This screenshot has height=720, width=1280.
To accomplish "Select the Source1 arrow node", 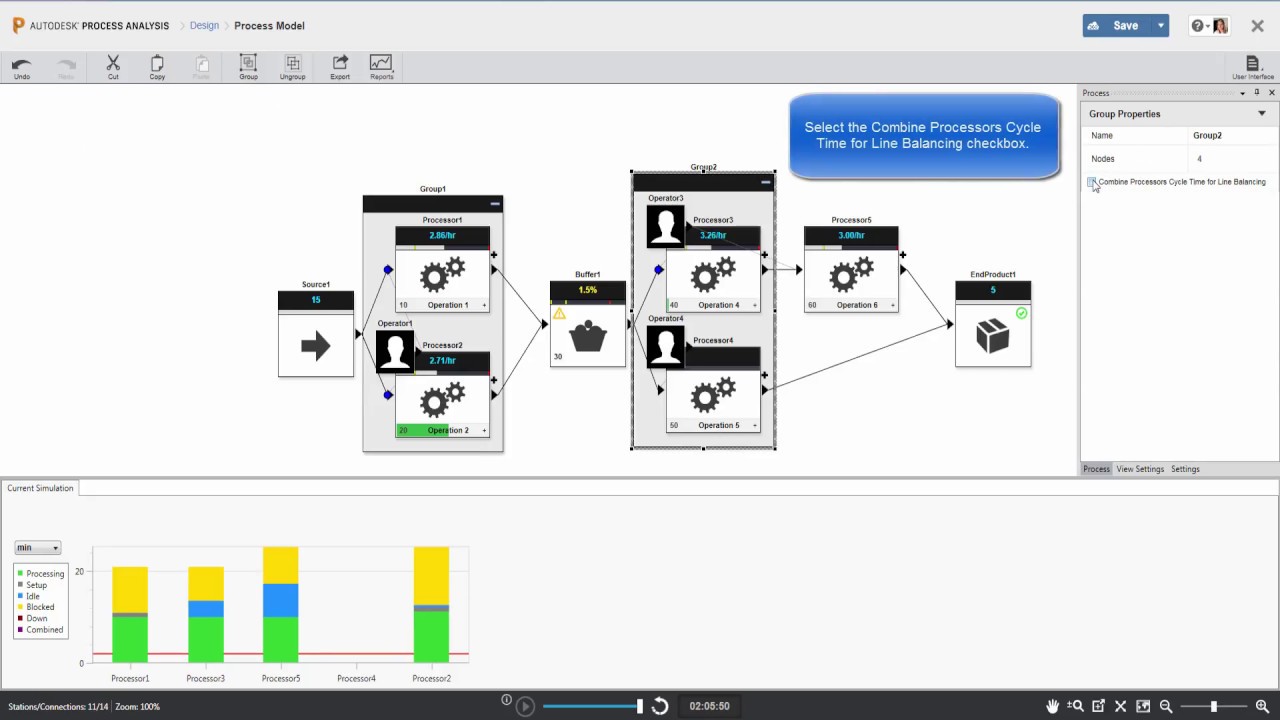I will [x=316, y=346].
